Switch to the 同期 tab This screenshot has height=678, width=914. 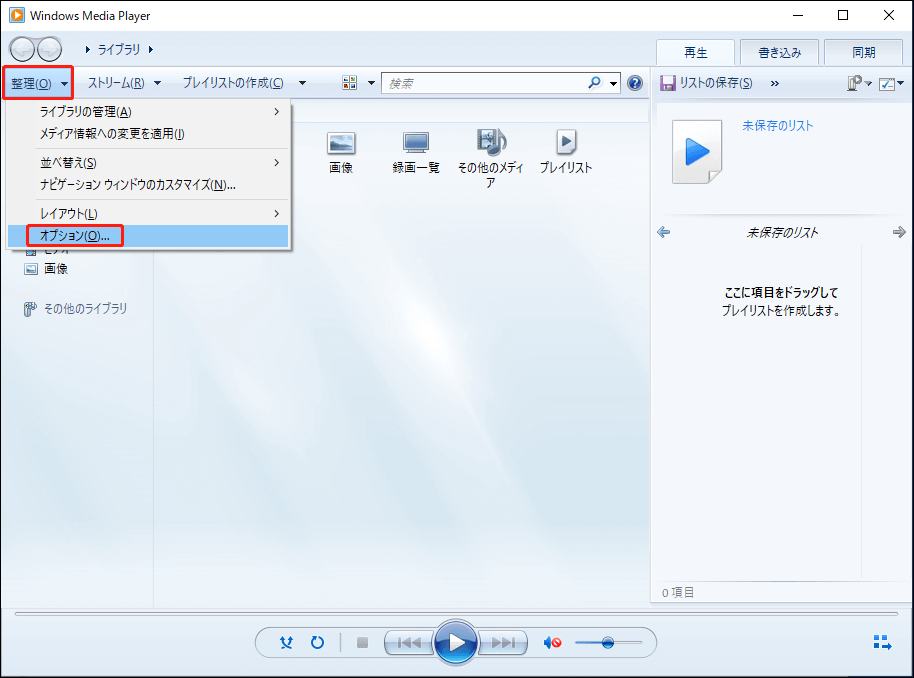[863, 52]
